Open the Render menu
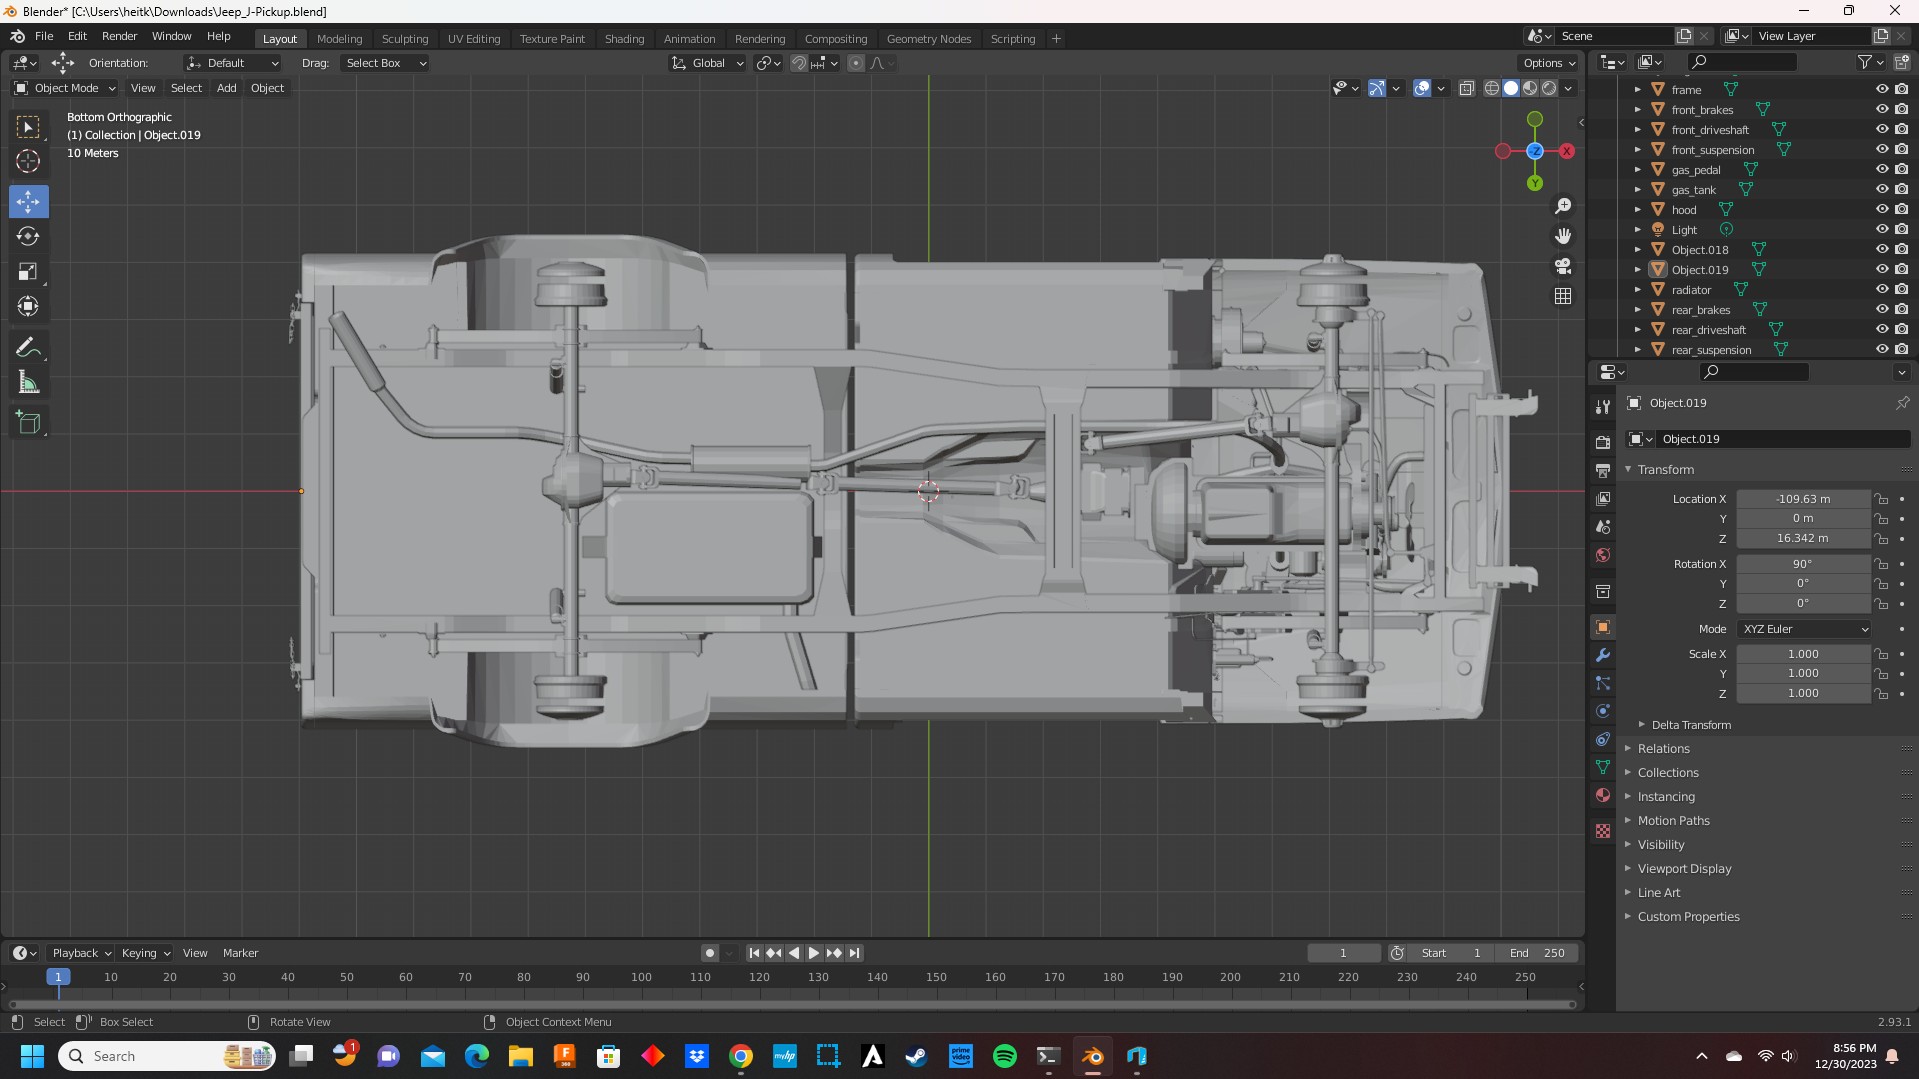Image resolution: width=1919 pixels, height=1079 pixels. pos(119,36)
